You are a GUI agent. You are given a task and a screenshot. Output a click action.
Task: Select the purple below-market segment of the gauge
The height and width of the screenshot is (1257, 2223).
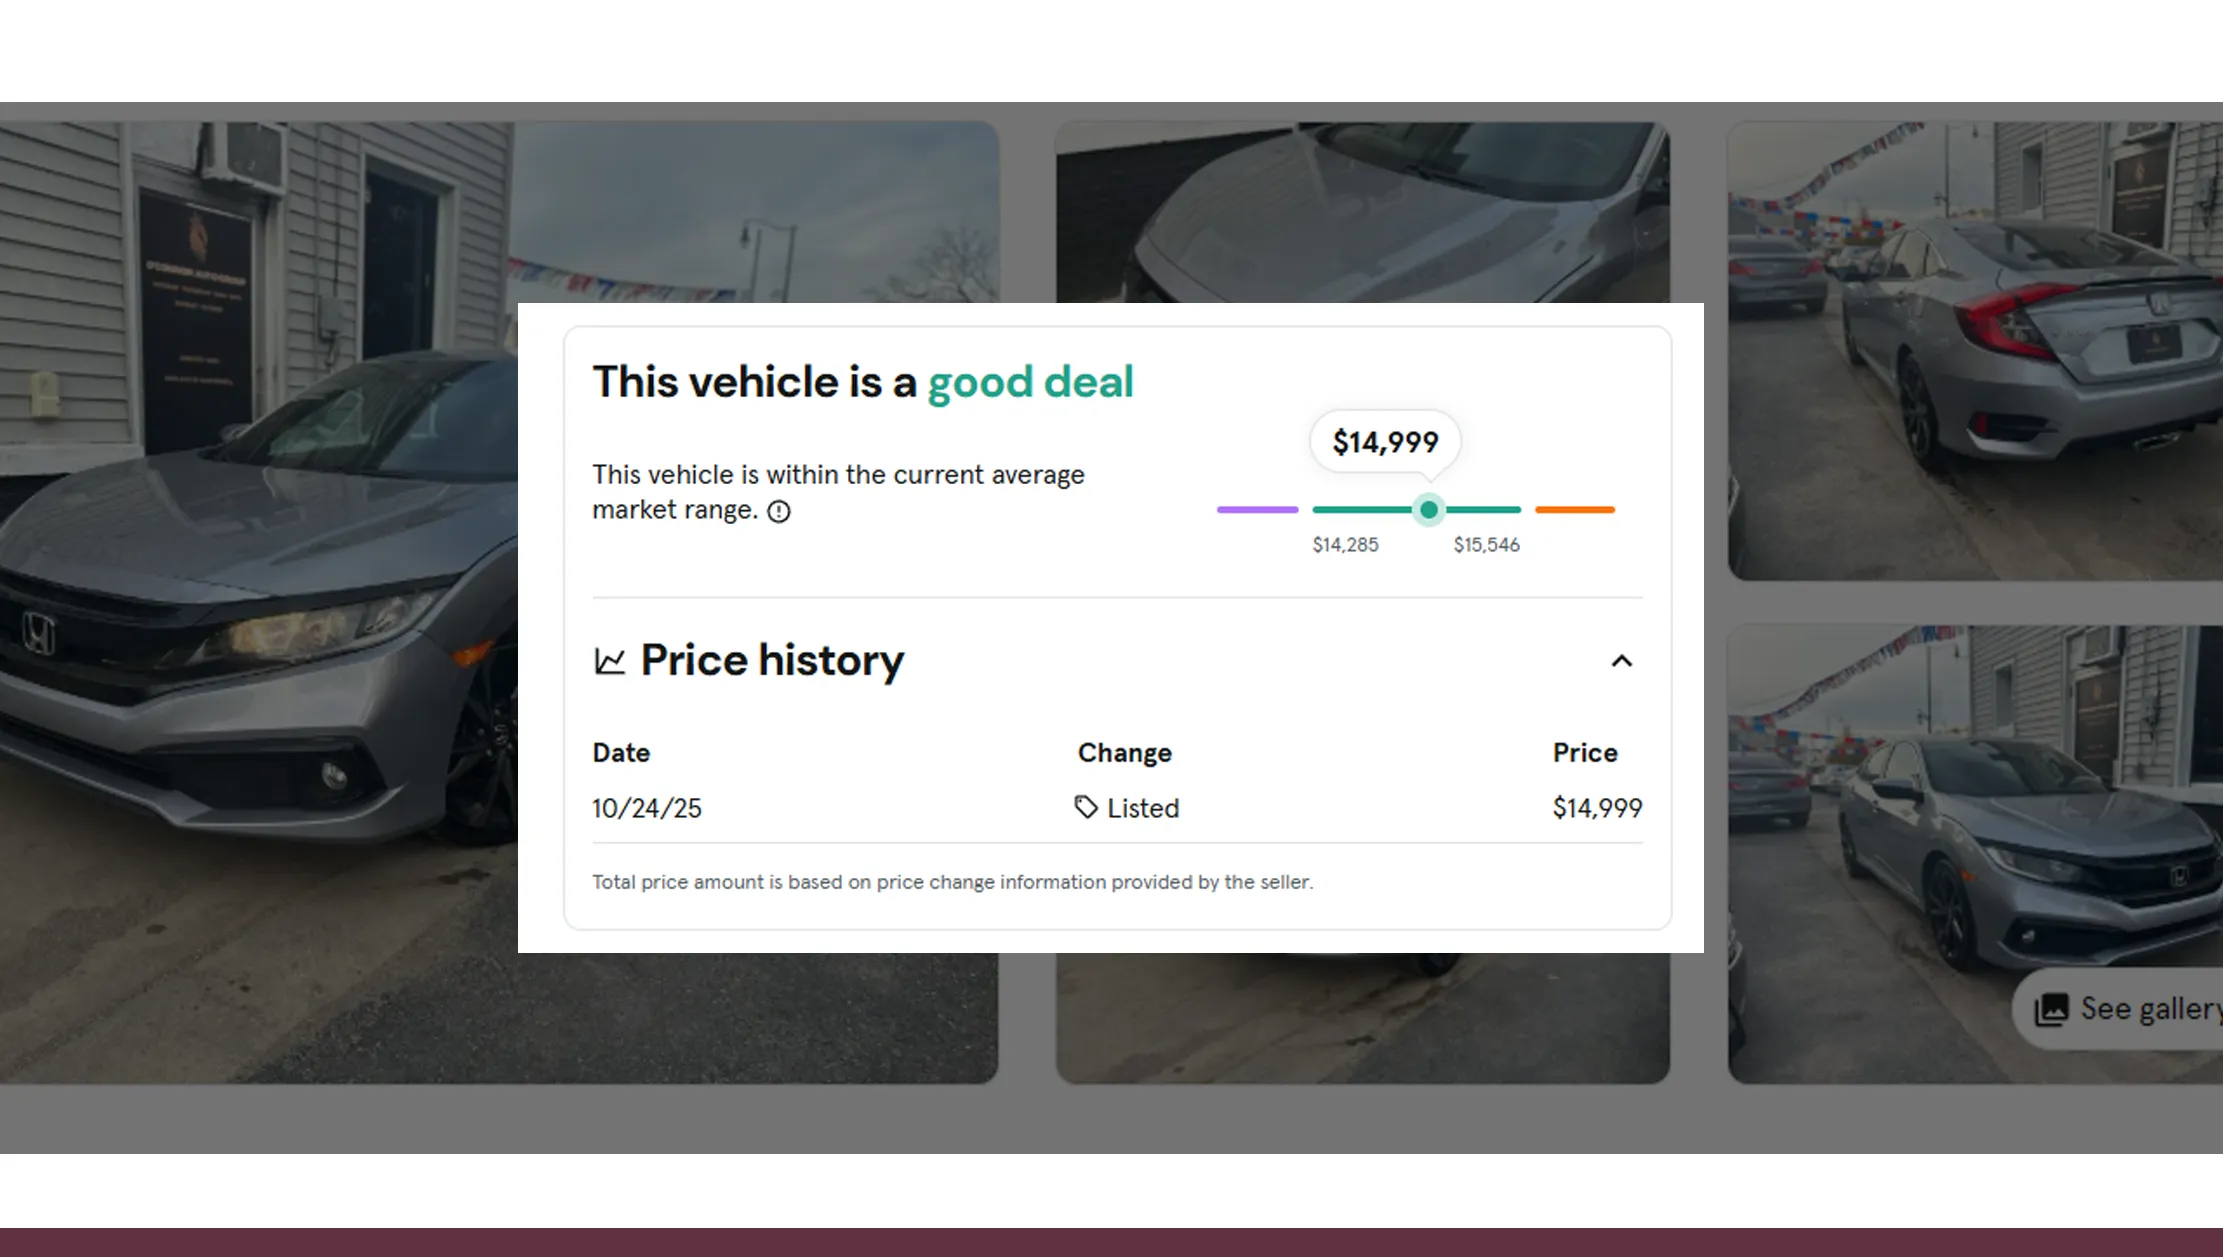(x=1257, y=510)
